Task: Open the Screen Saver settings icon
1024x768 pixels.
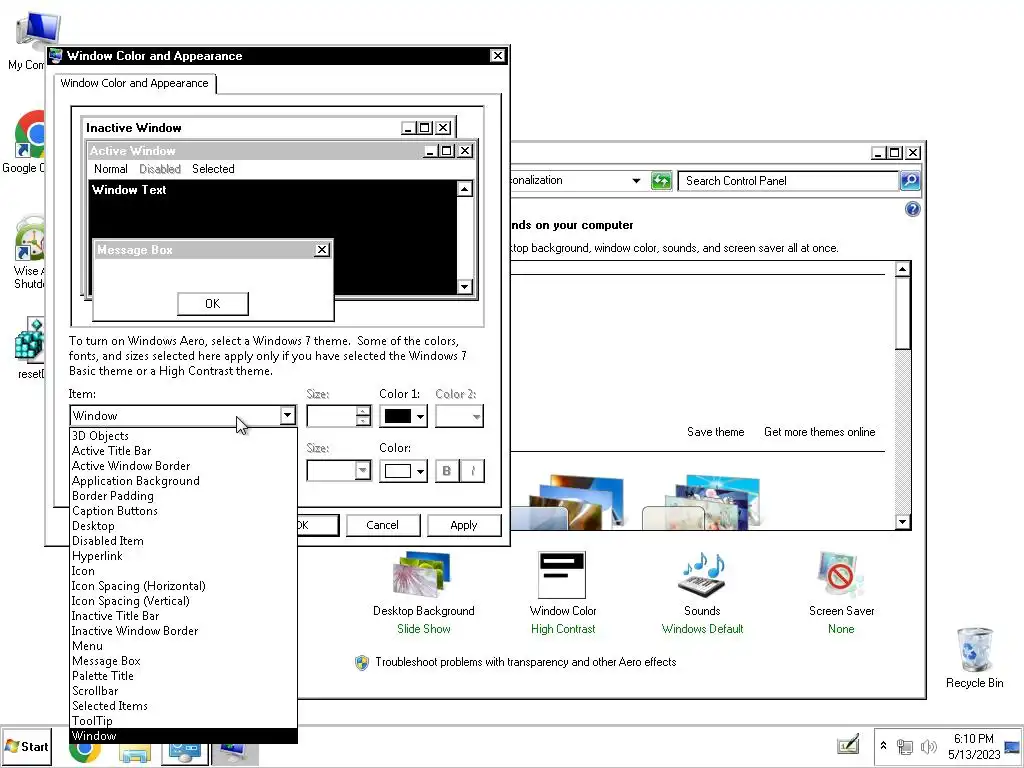Action: click(x=840, y=575)
